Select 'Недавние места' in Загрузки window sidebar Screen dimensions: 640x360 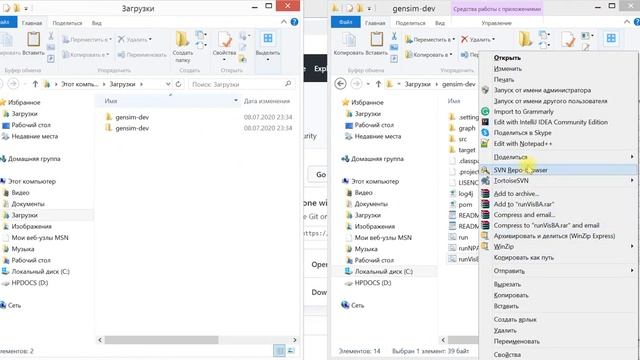(x=34, y=136)
